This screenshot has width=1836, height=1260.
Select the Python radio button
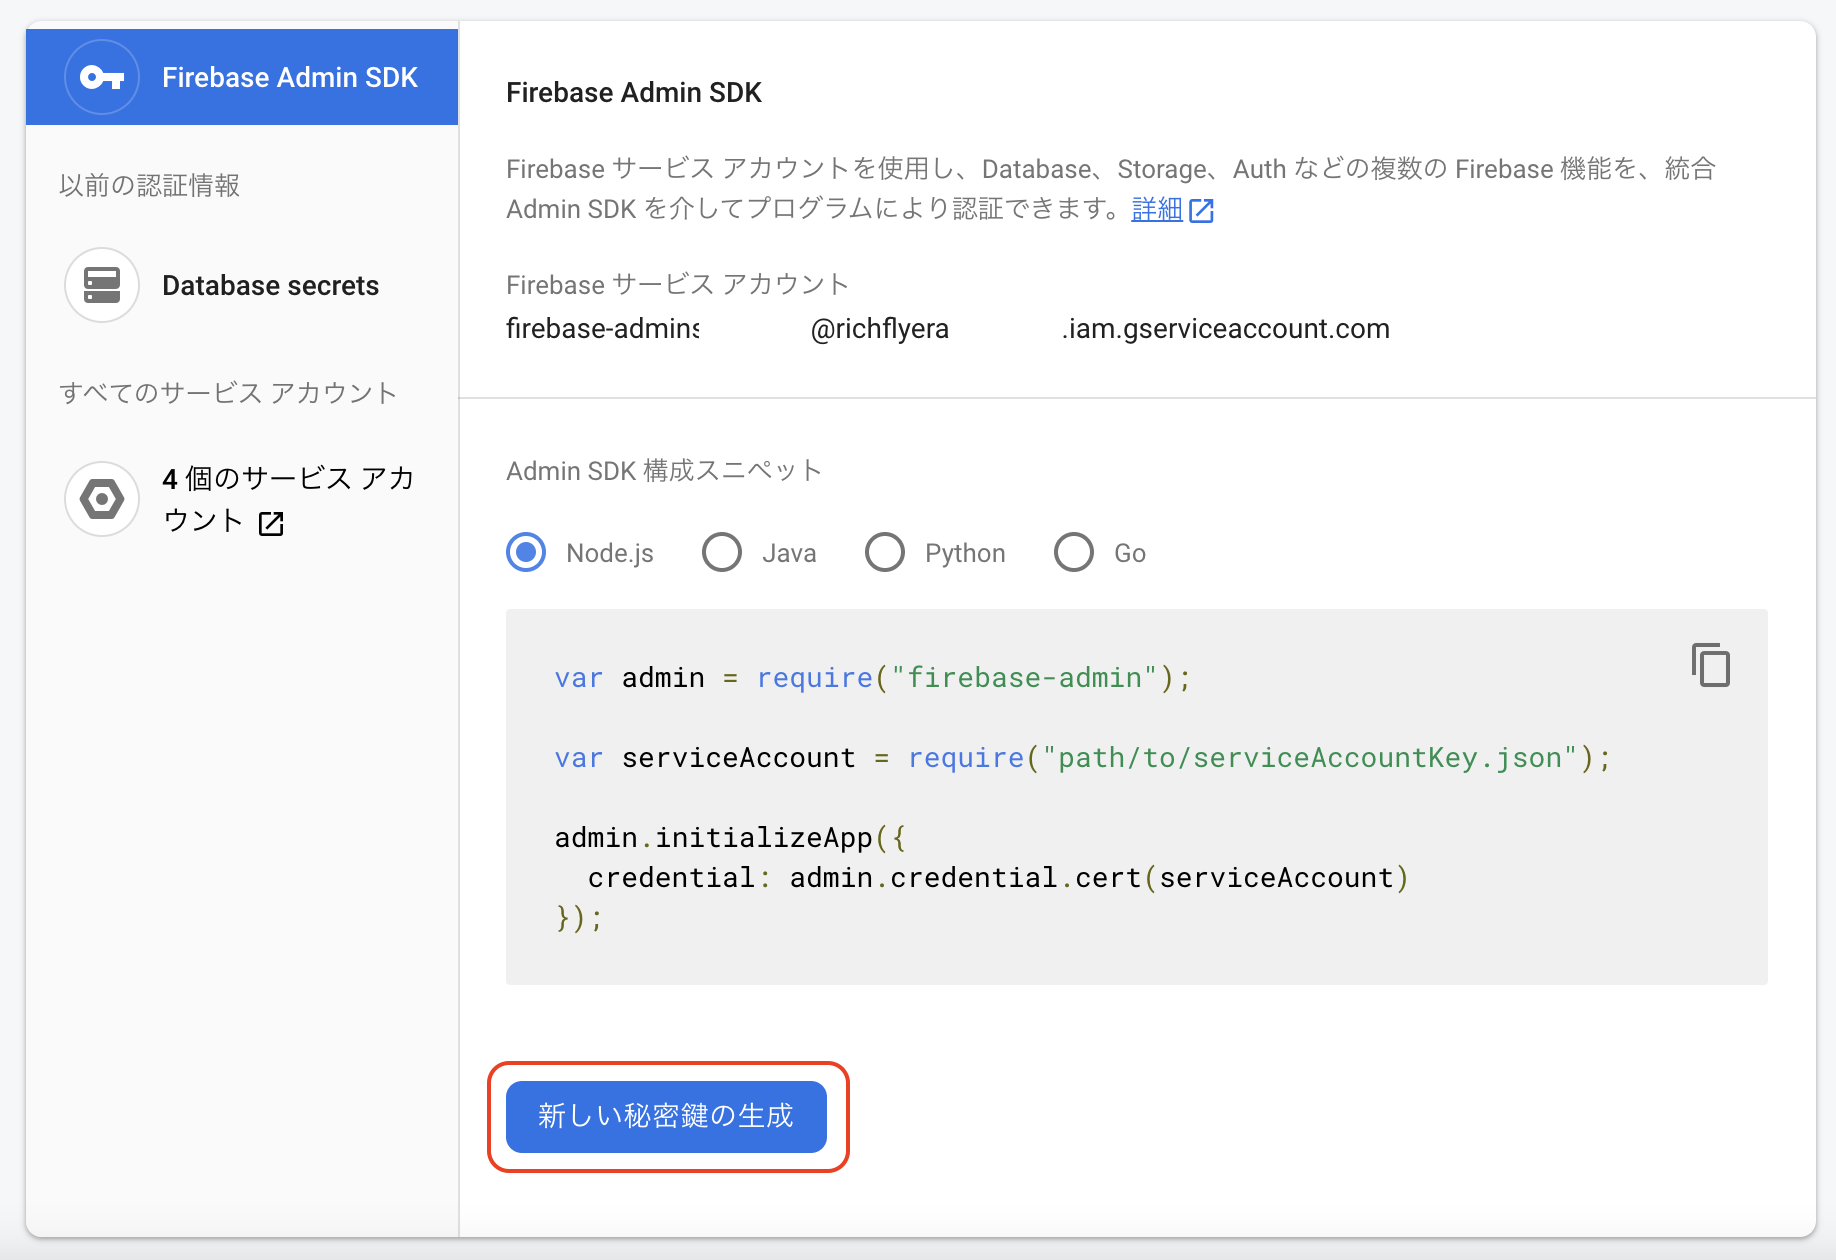(885, 552)
